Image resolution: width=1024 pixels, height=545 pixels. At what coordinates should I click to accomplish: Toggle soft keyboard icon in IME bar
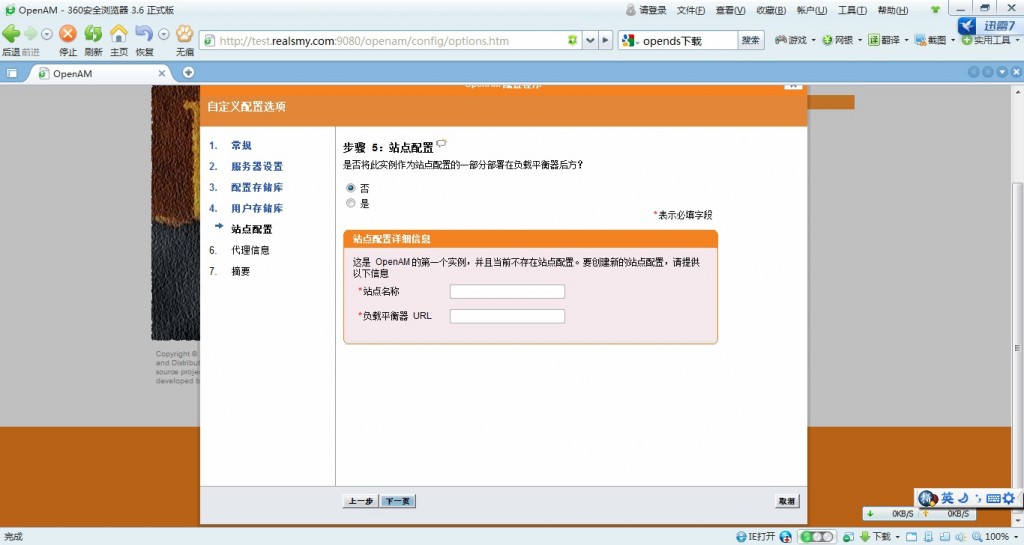[x=993, y=499]
